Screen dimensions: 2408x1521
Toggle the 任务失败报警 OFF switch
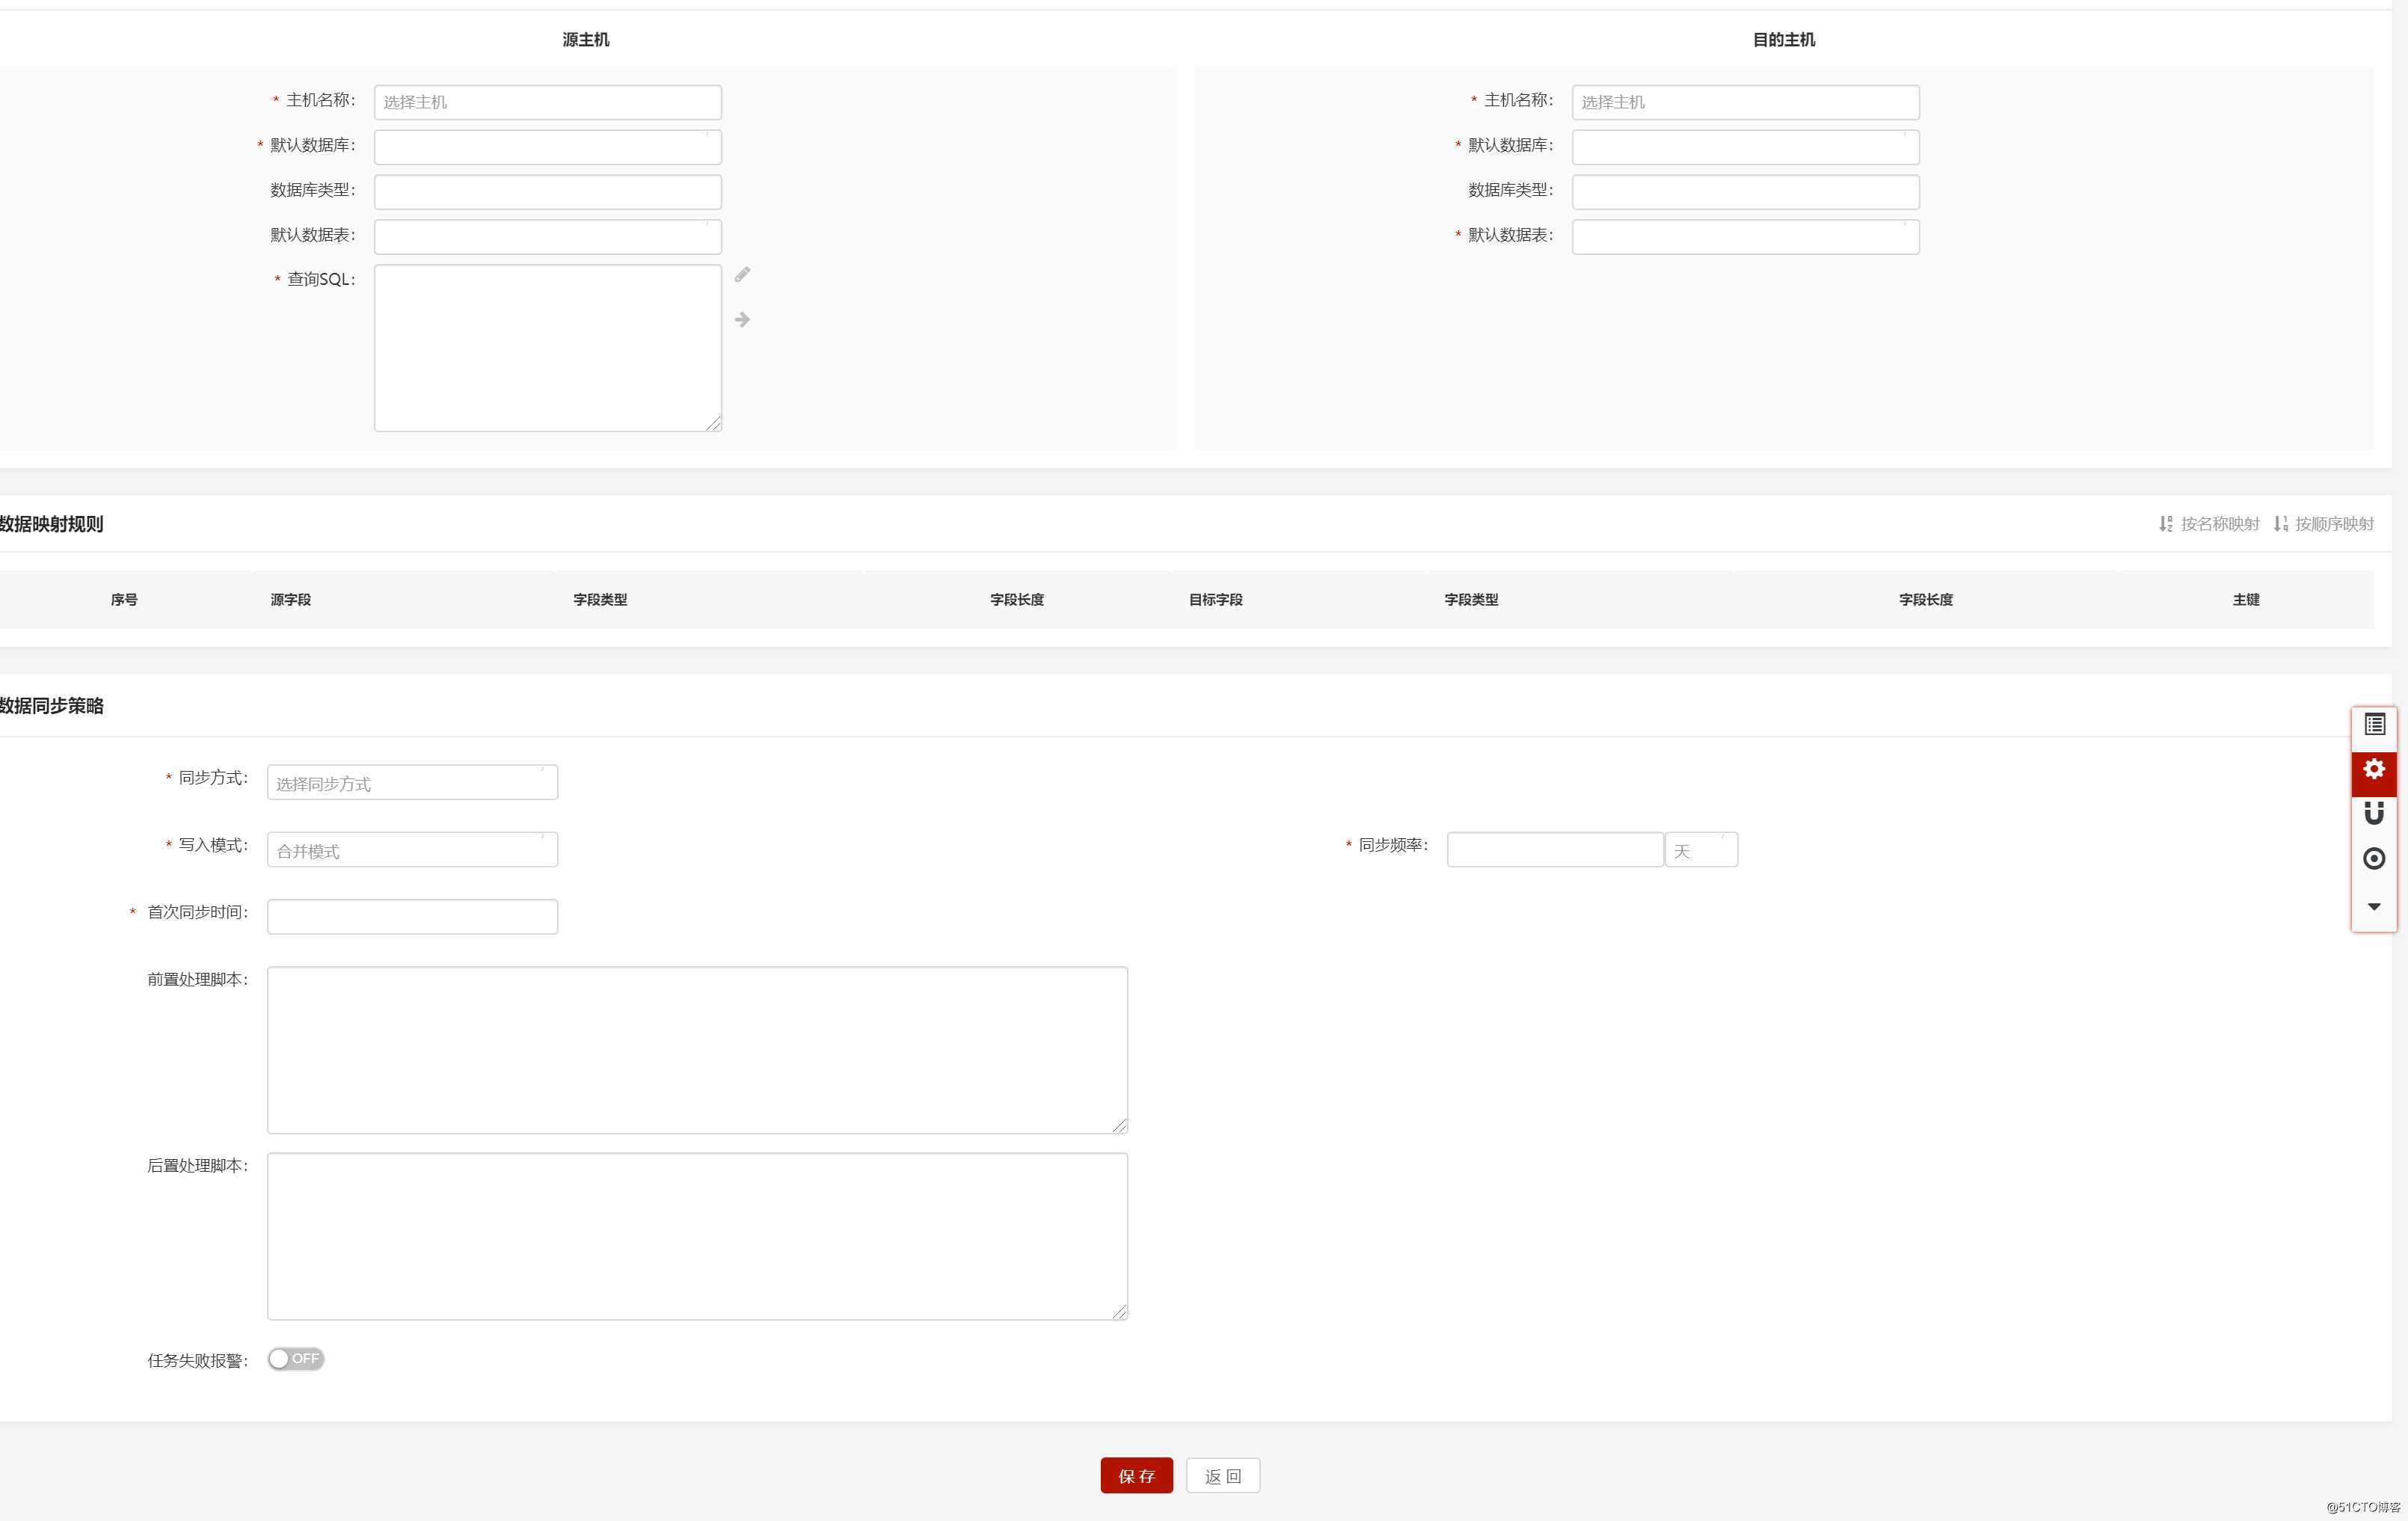(296, 1358)
